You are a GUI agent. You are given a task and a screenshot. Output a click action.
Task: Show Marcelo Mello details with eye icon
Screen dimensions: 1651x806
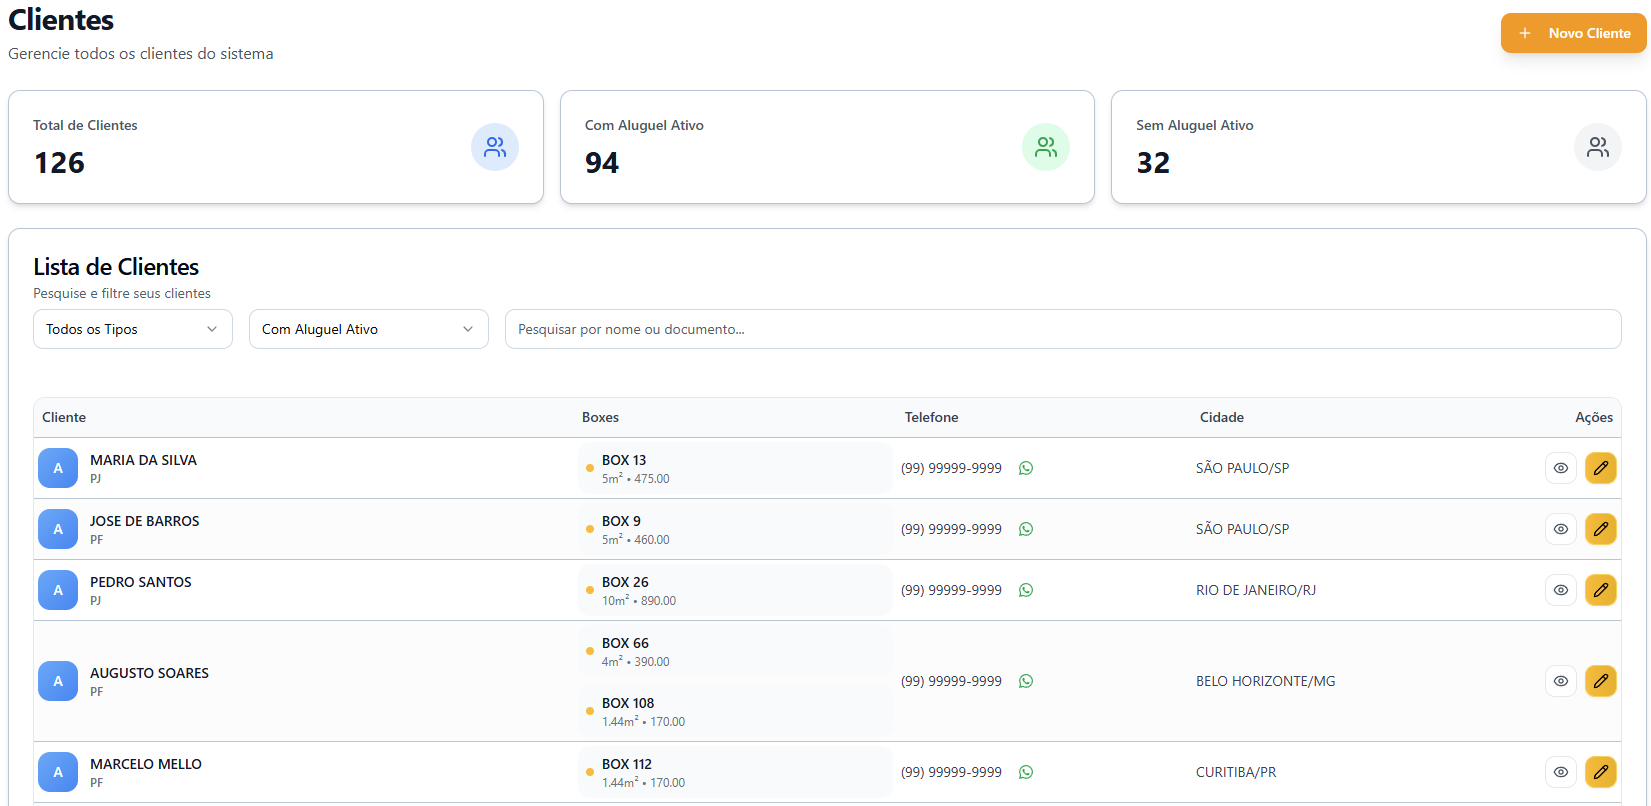pyautogui.click(x=1560, y=772)
